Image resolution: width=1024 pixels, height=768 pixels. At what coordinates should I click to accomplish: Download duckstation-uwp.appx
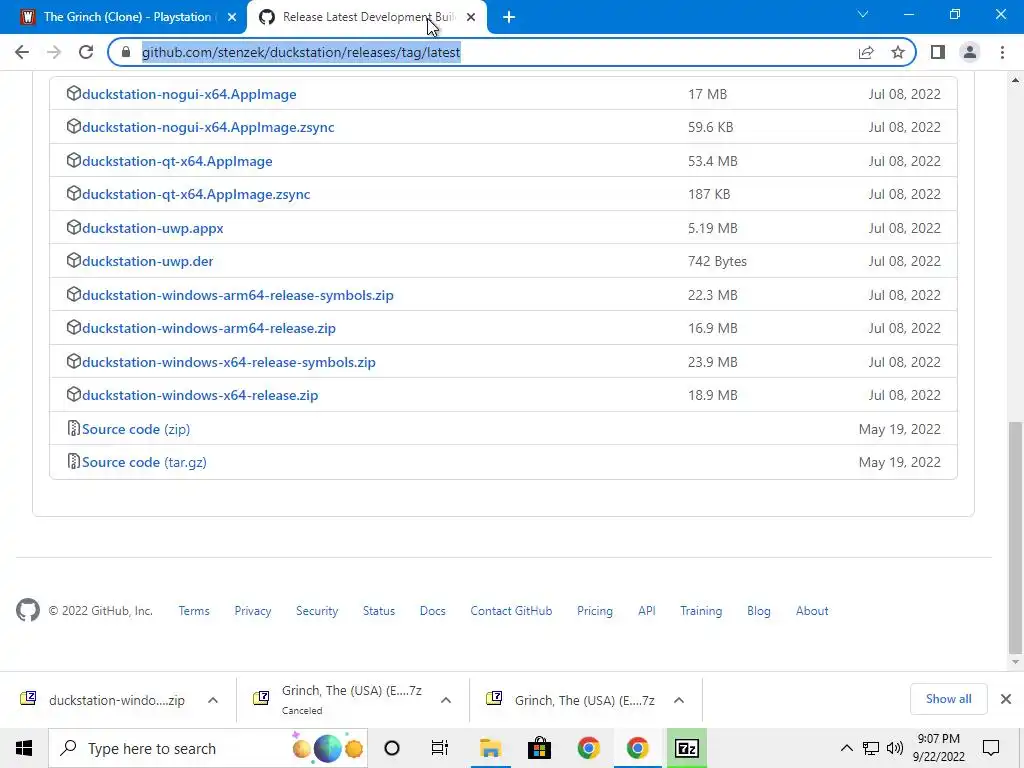[x=153, y=229]
